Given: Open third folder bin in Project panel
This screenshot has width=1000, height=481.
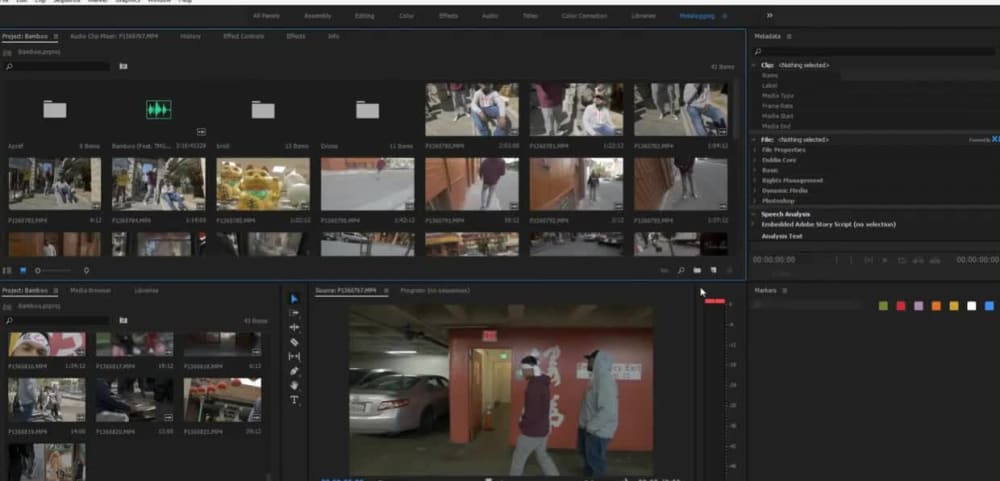Looking at the screenshot, I should click(x=263, y=110).
